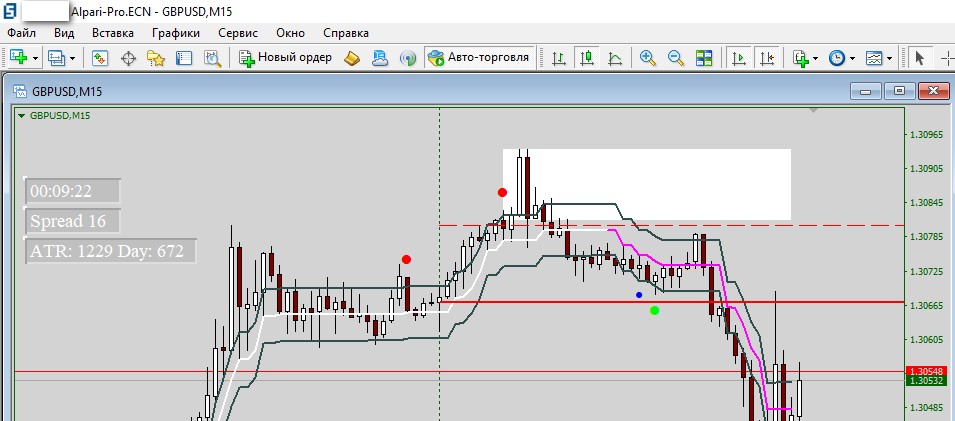Click the GBPUSD,M15 chart window icon
Screen dimensions: 955x421
point(21,92)
